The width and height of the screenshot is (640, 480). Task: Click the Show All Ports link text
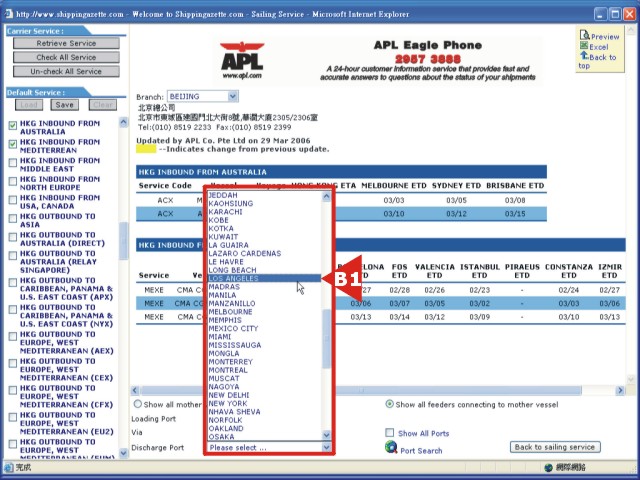pos(423,433)
